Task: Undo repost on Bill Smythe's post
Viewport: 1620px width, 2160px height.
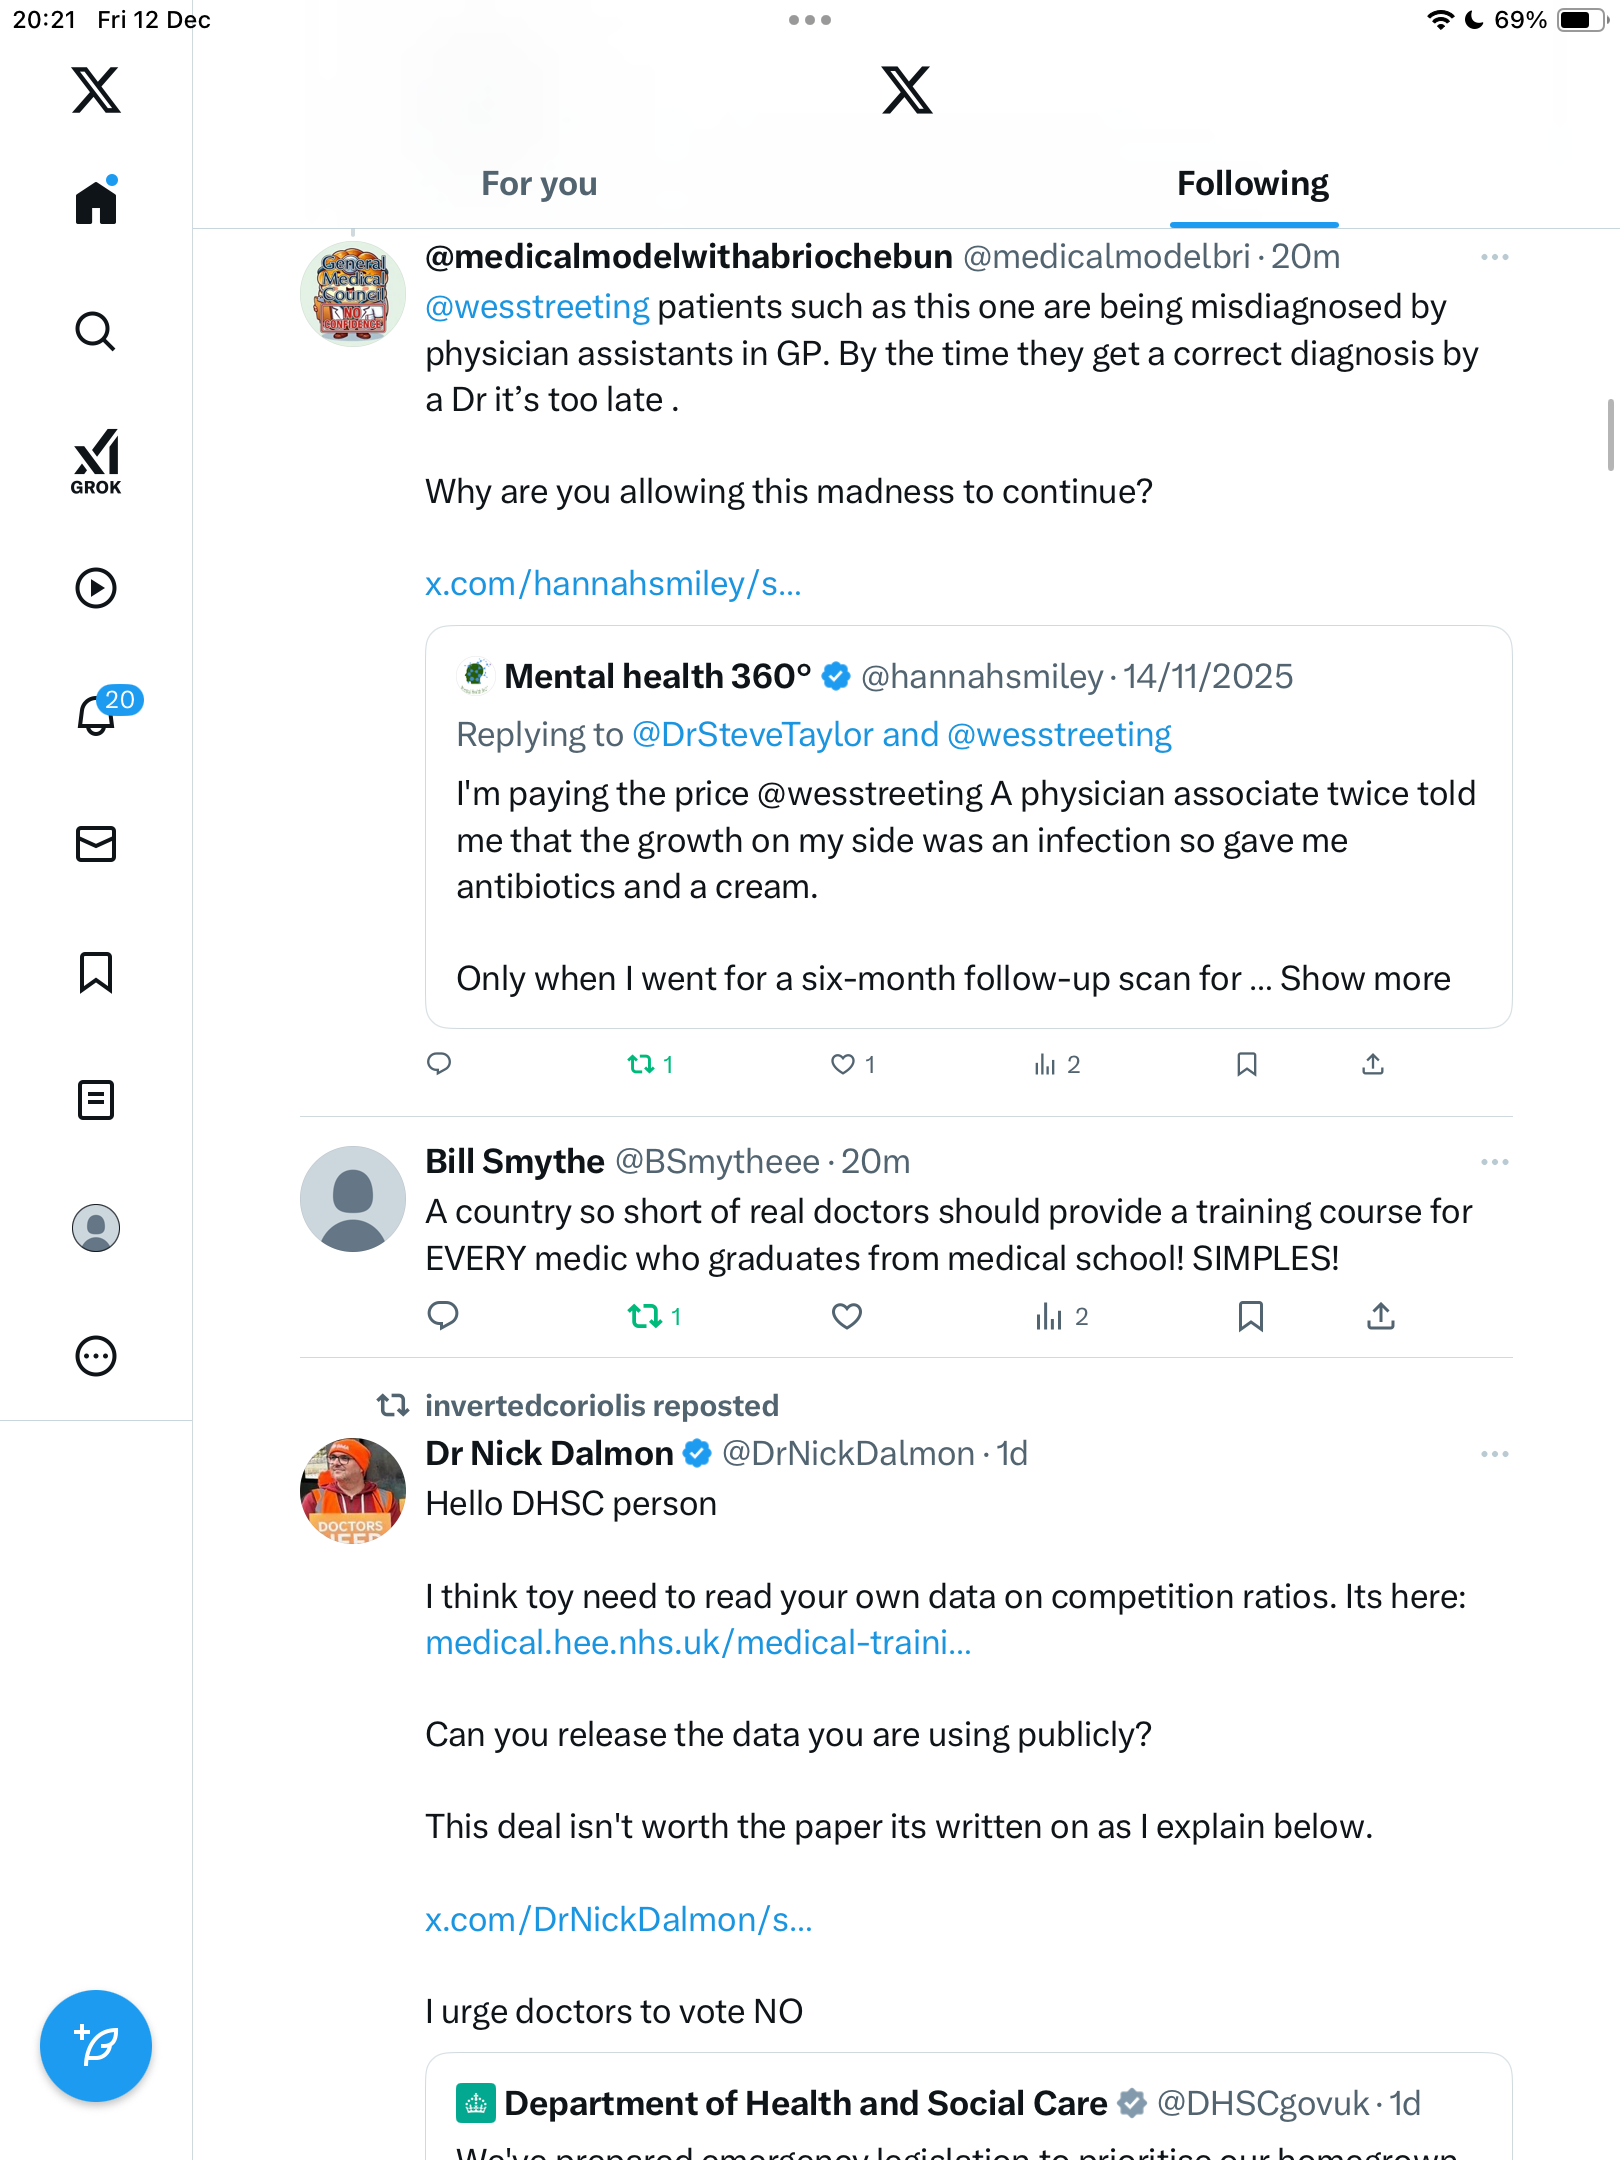Action: pos(646,1316)
